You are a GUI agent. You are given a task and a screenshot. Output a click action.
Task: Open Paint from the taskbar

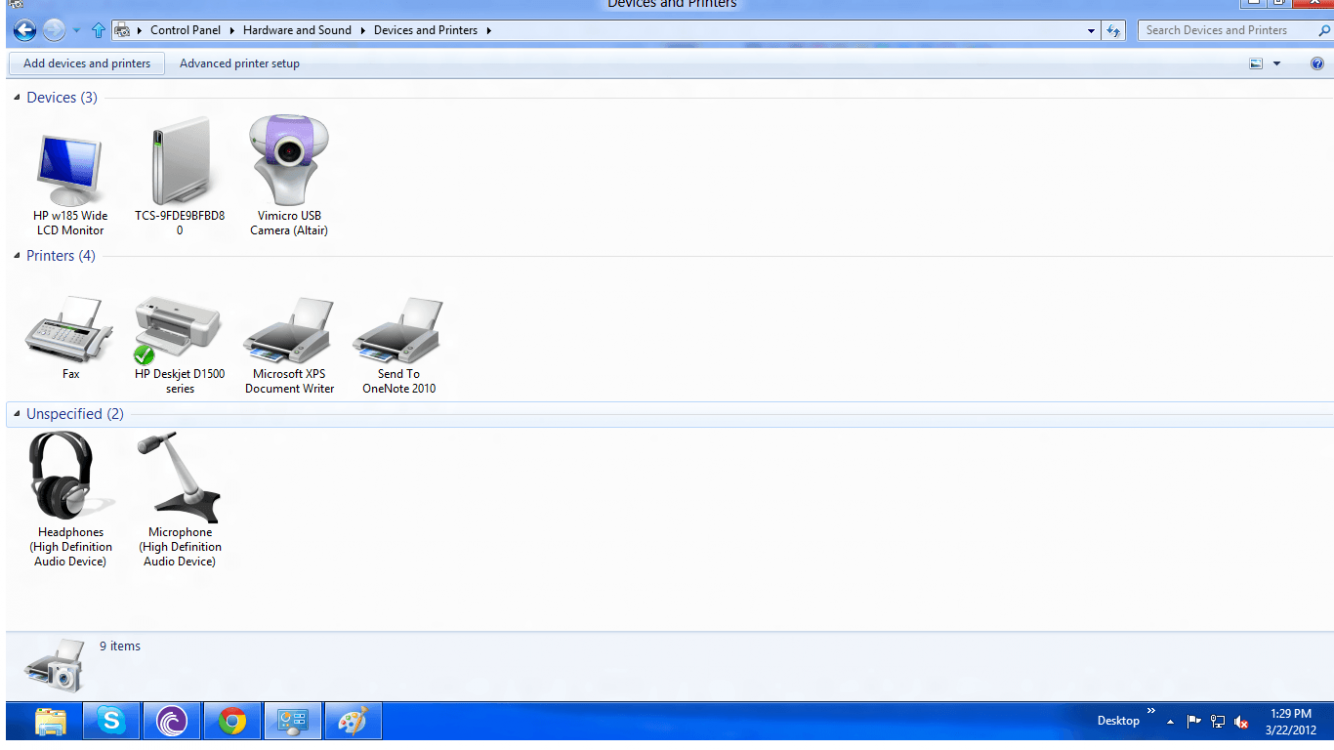353,721
